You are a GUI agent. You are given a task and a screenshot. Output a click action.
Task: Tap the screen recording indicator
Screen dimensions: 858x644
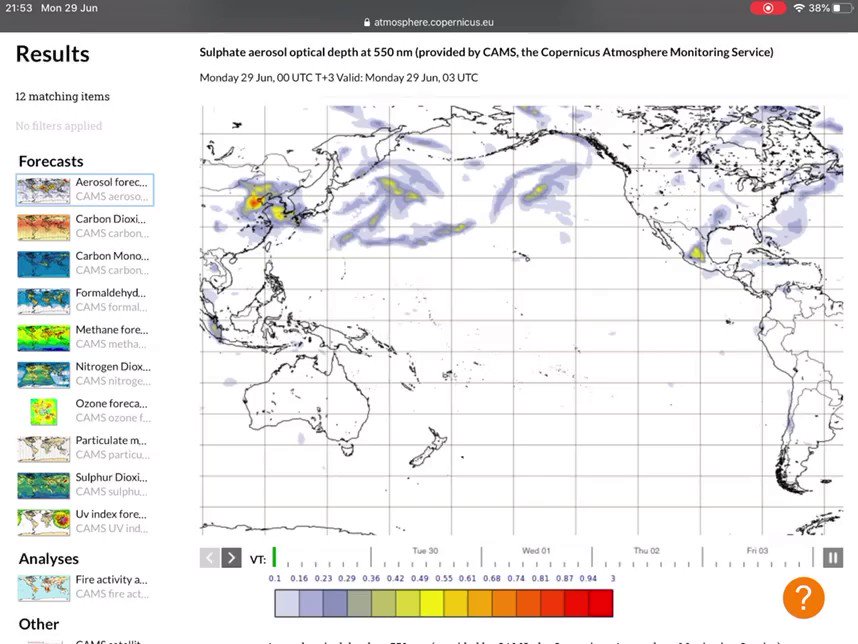(768, 8)
